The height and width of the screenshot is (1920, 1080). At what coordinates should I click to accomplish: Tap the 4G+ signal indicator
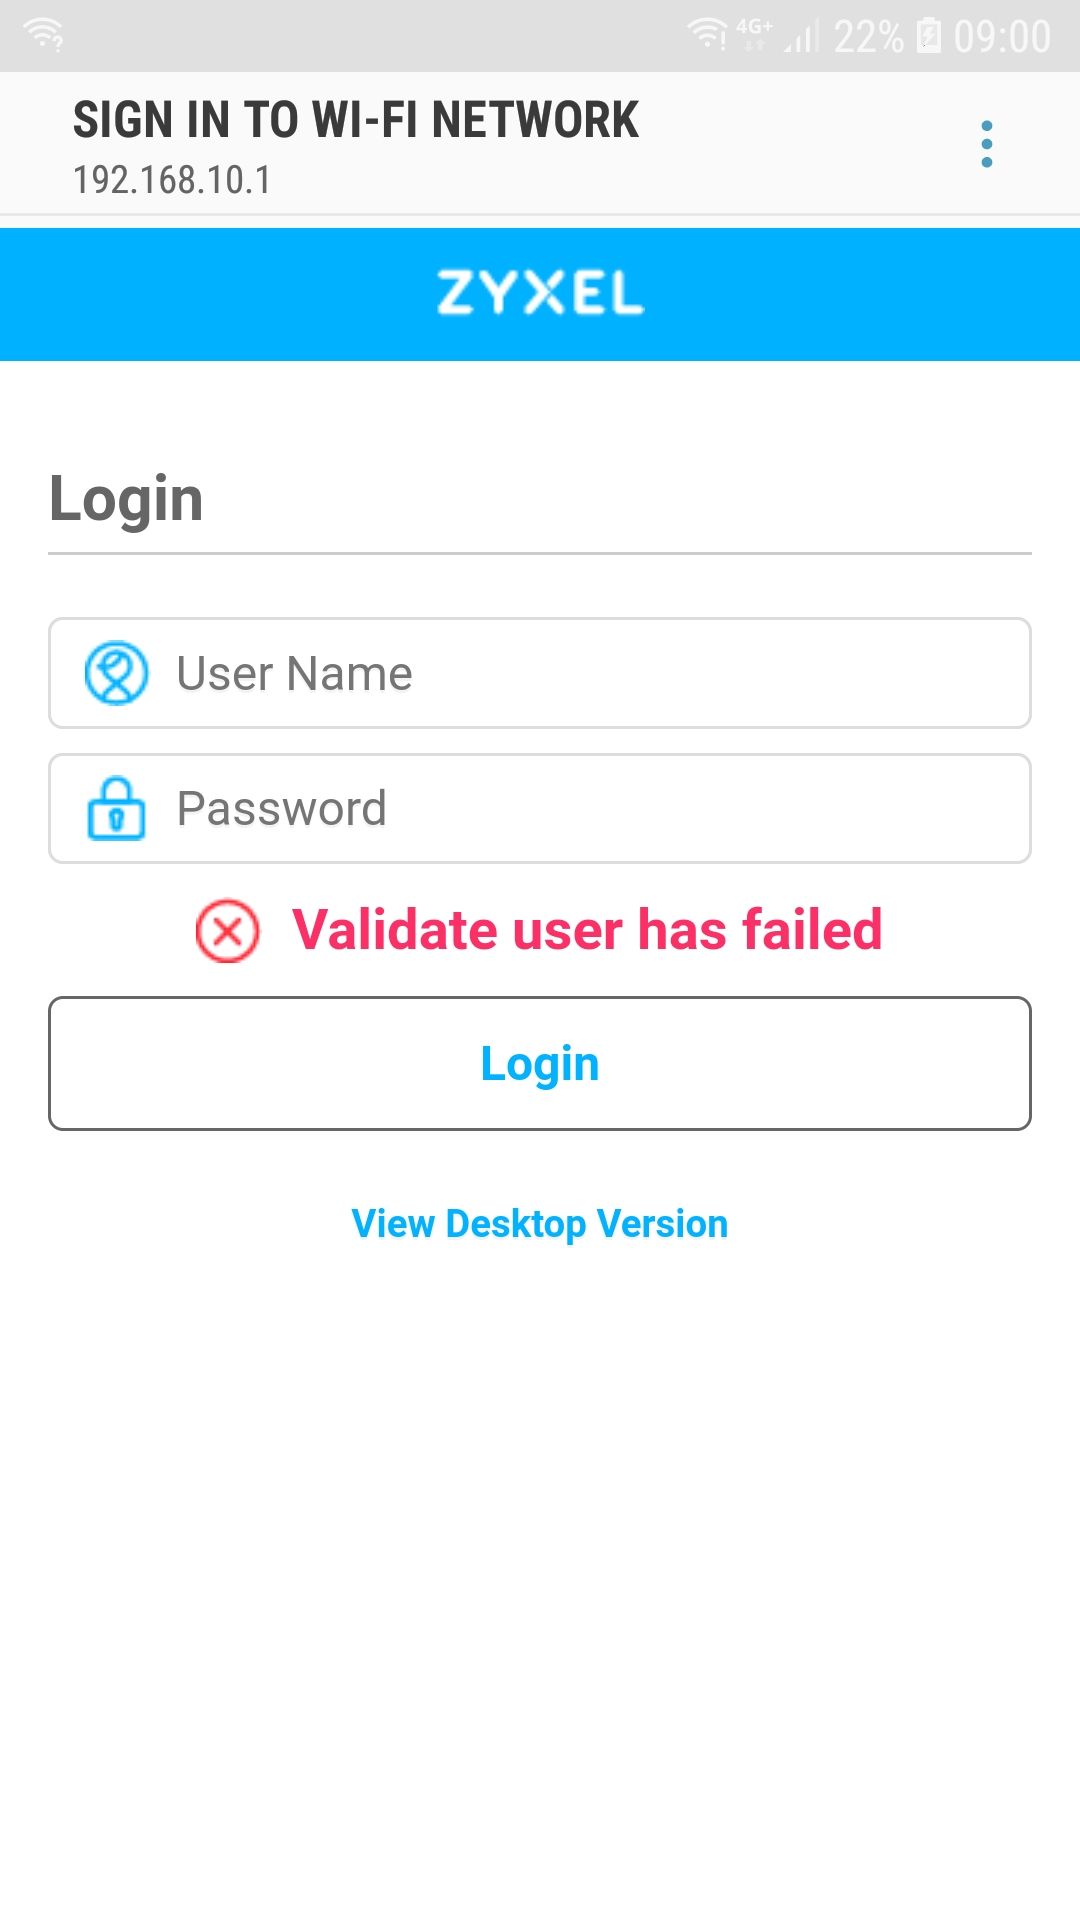[x=754, y=33]
